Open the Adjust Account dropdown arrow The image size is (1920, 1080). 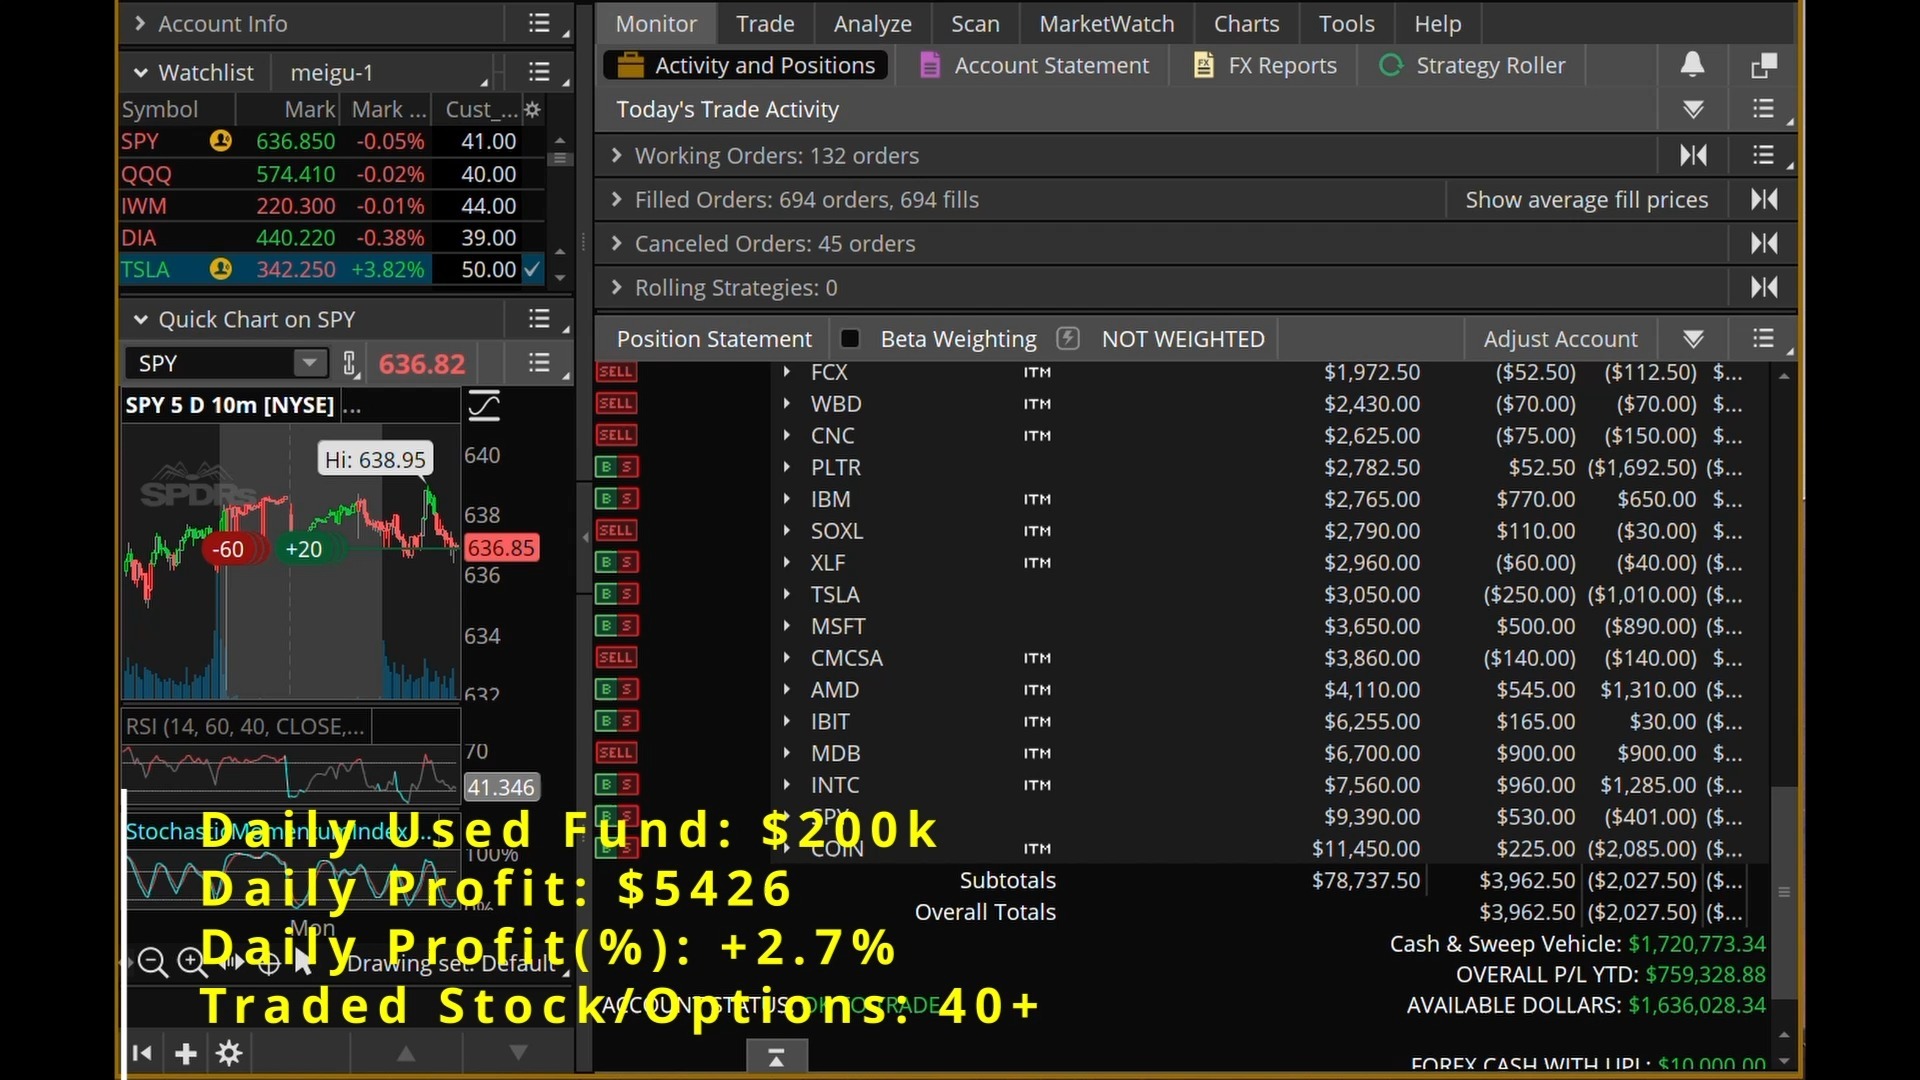(x=1693, y=339)
